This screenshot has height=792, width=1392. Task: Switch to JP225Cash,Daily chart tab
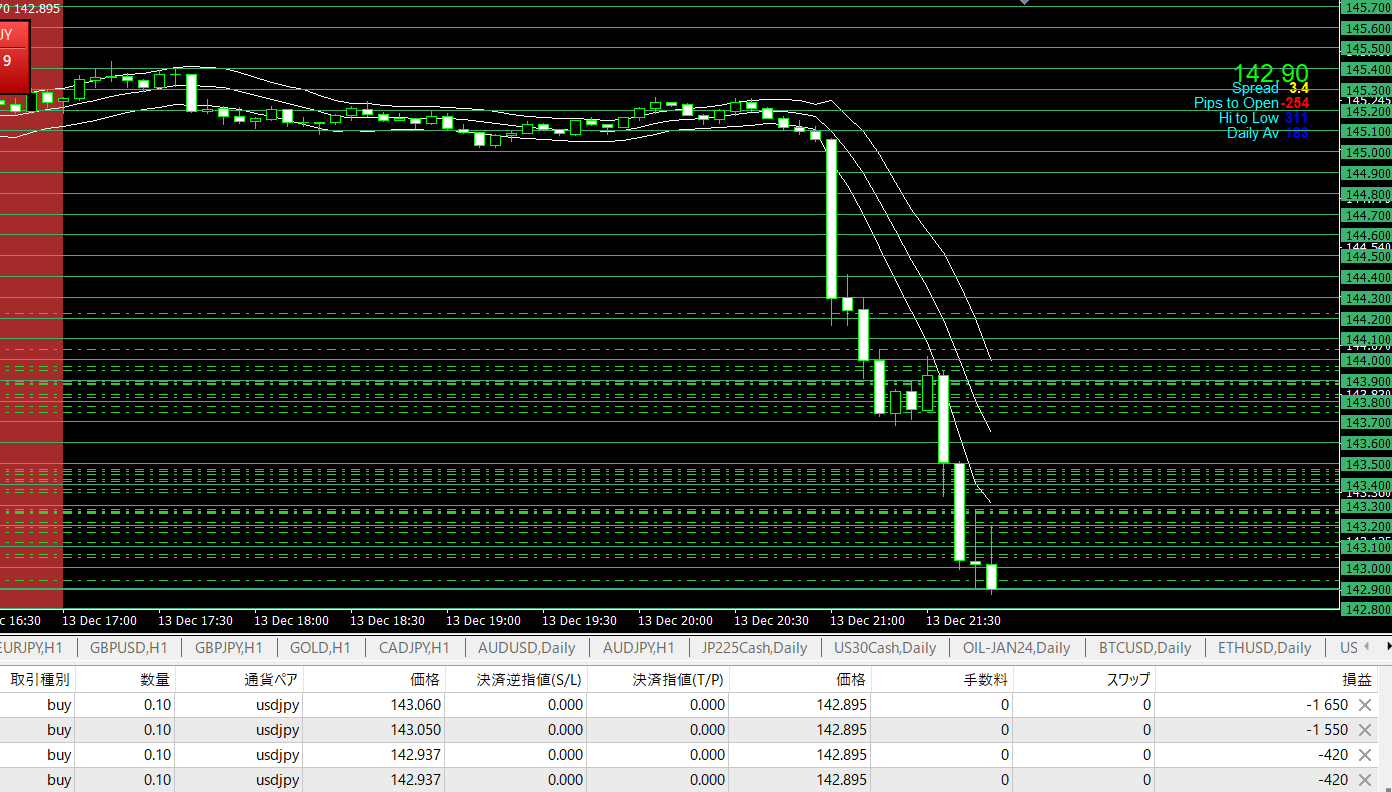pos(754,647)
